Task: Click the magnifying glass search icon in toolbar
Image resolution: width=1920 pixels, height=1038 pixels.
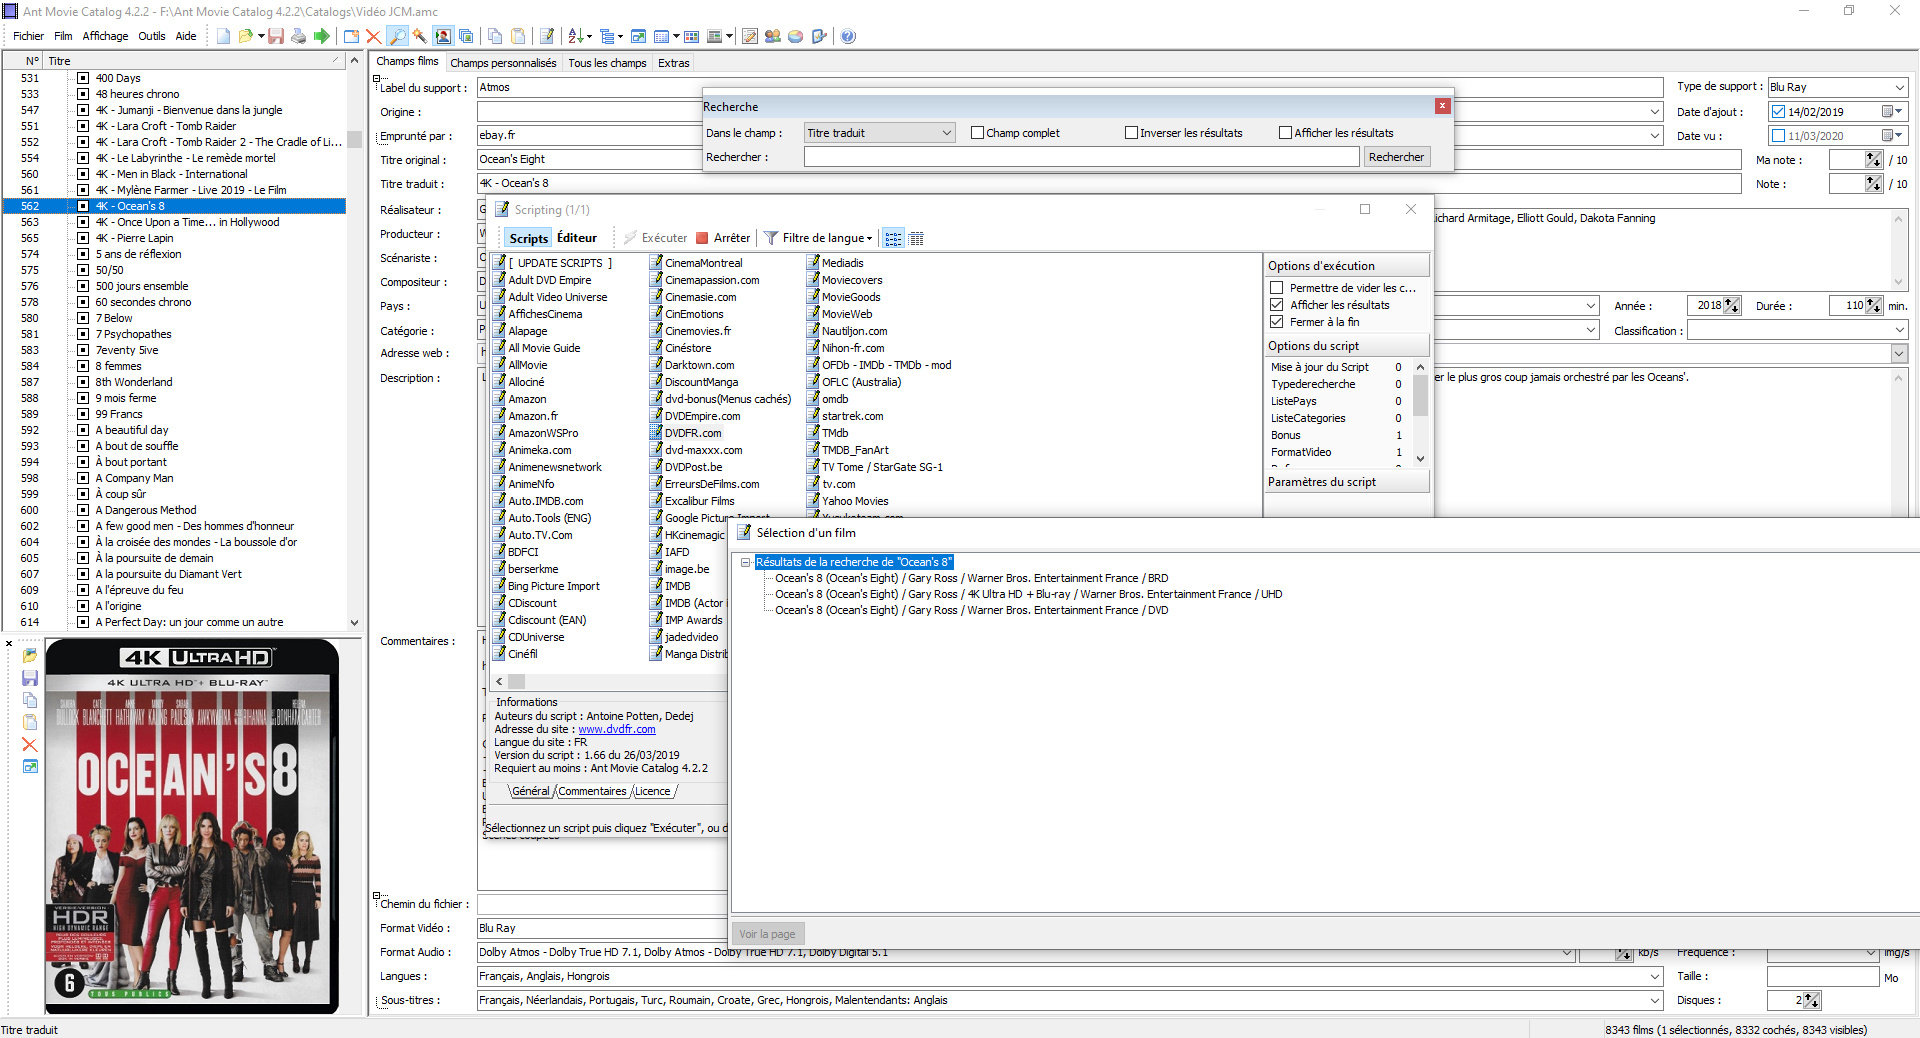Action: point(397,37)
